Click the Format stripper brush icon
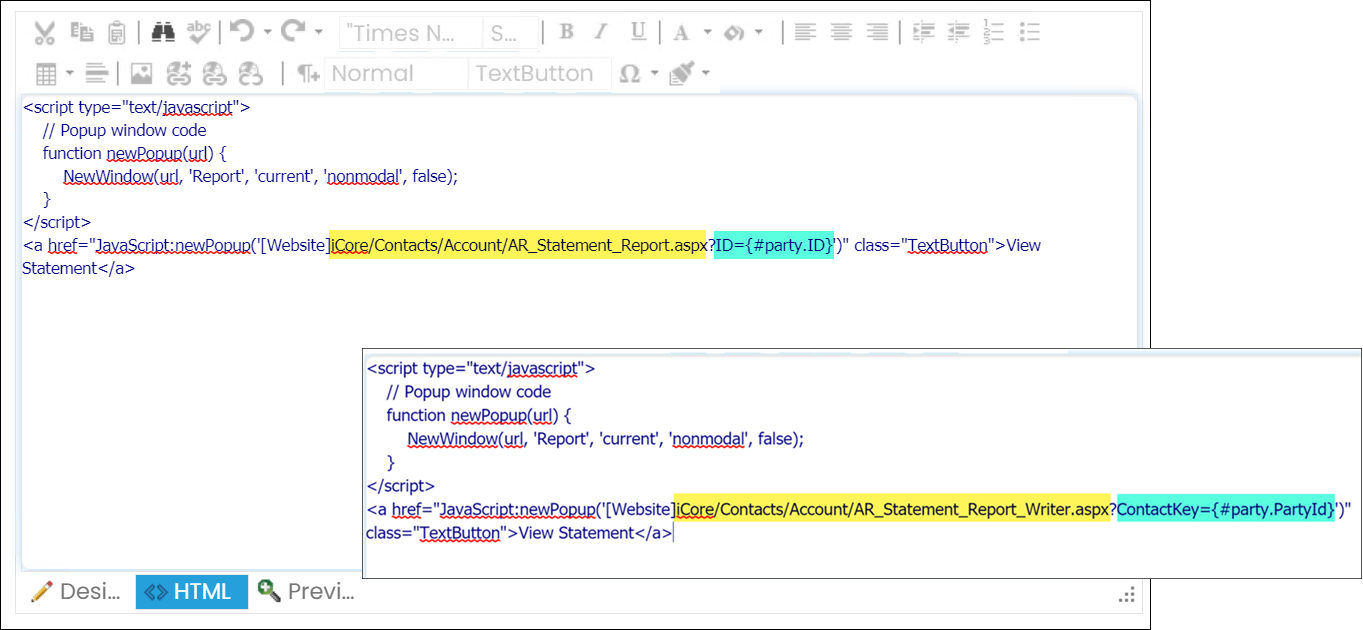Image resolution: width=1363 pixels, height=630 pixels. (682, 74)
